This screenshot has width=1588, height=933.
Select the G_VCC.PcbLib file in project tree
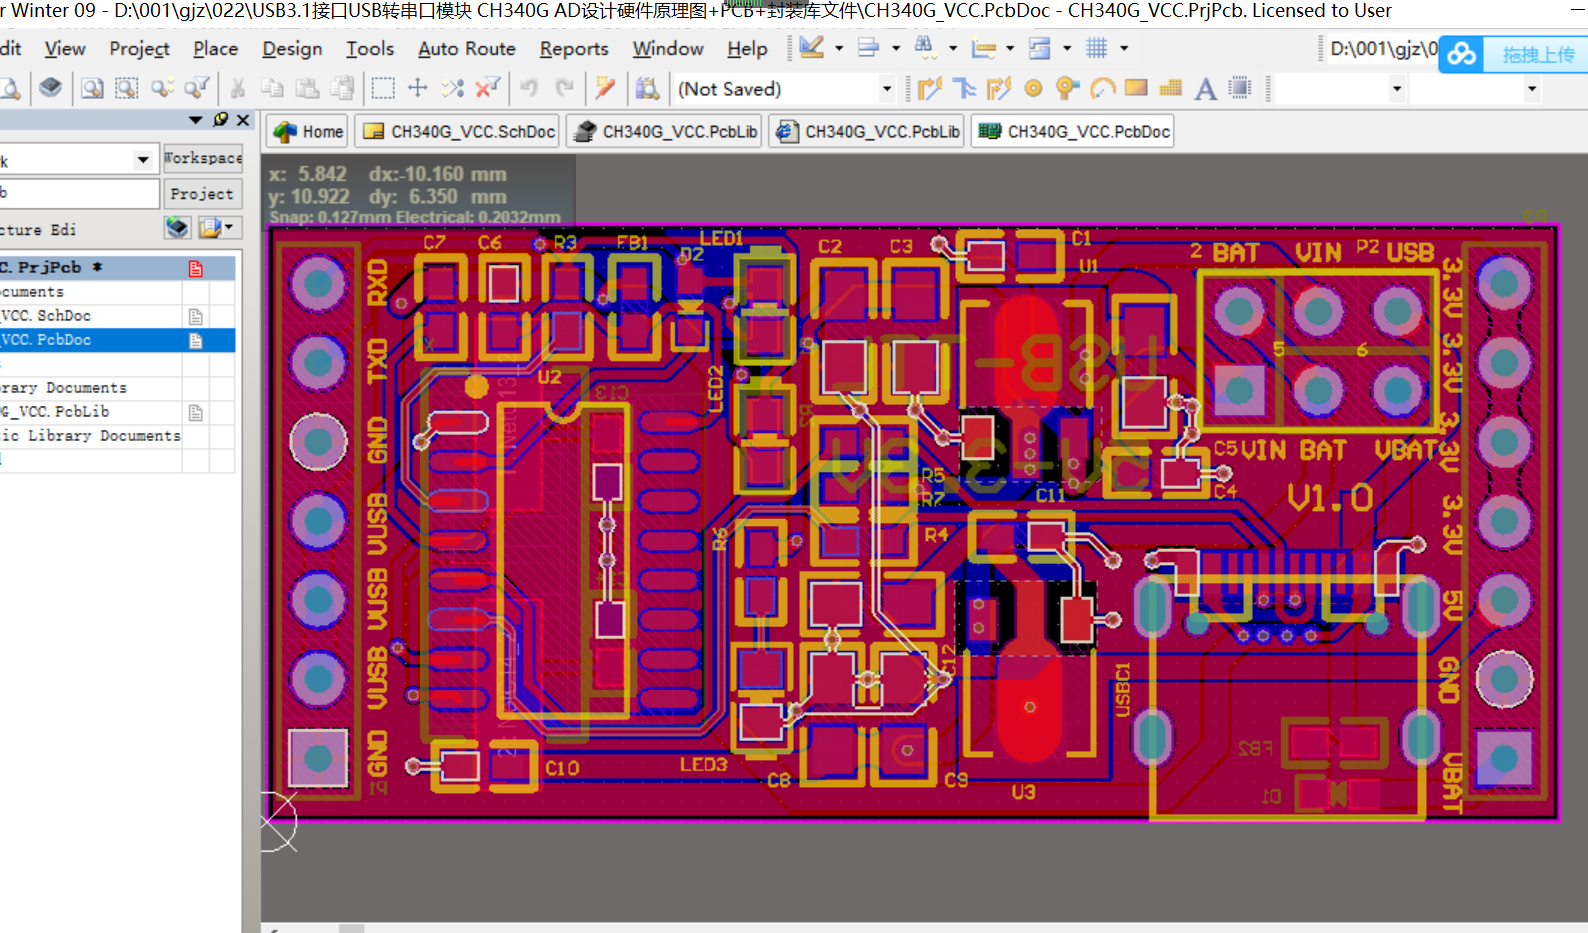(117, 412)
